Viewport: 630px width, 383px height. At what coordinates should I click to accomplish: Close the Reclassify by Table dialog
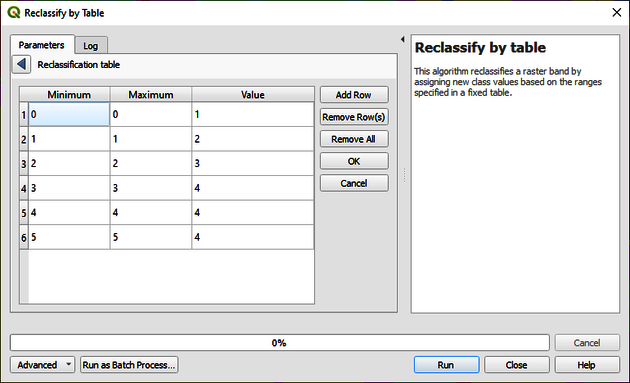pos(617,12)
